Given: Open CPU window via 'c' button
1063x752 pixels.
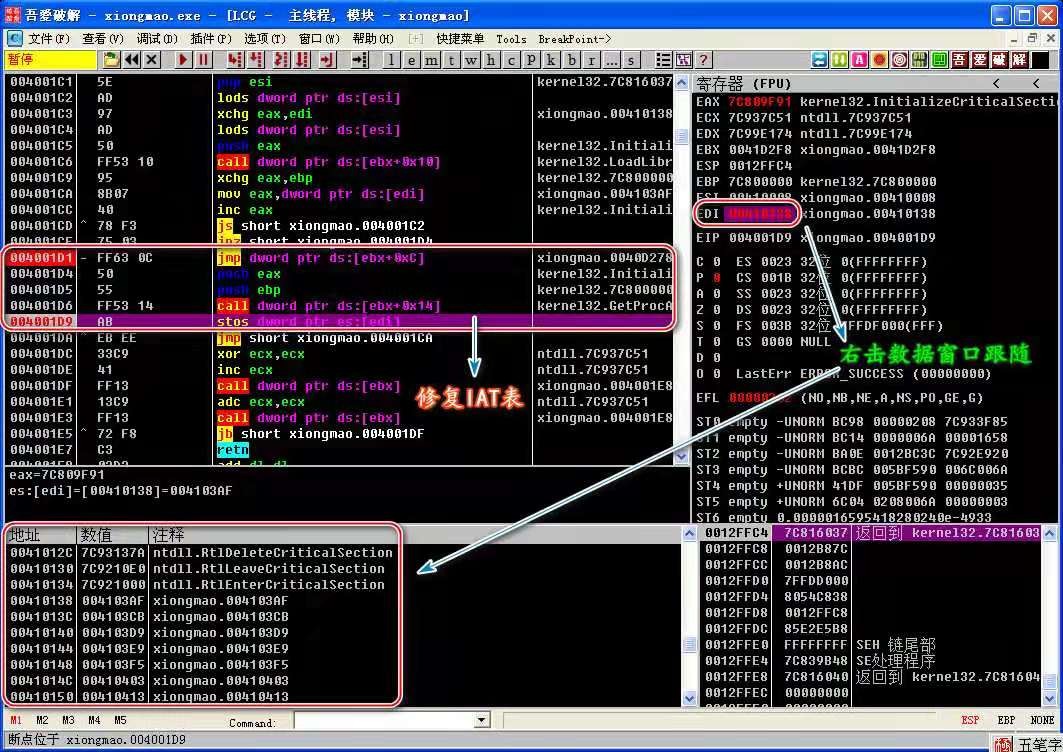Looking at the screenshot, I should (511, 60).
